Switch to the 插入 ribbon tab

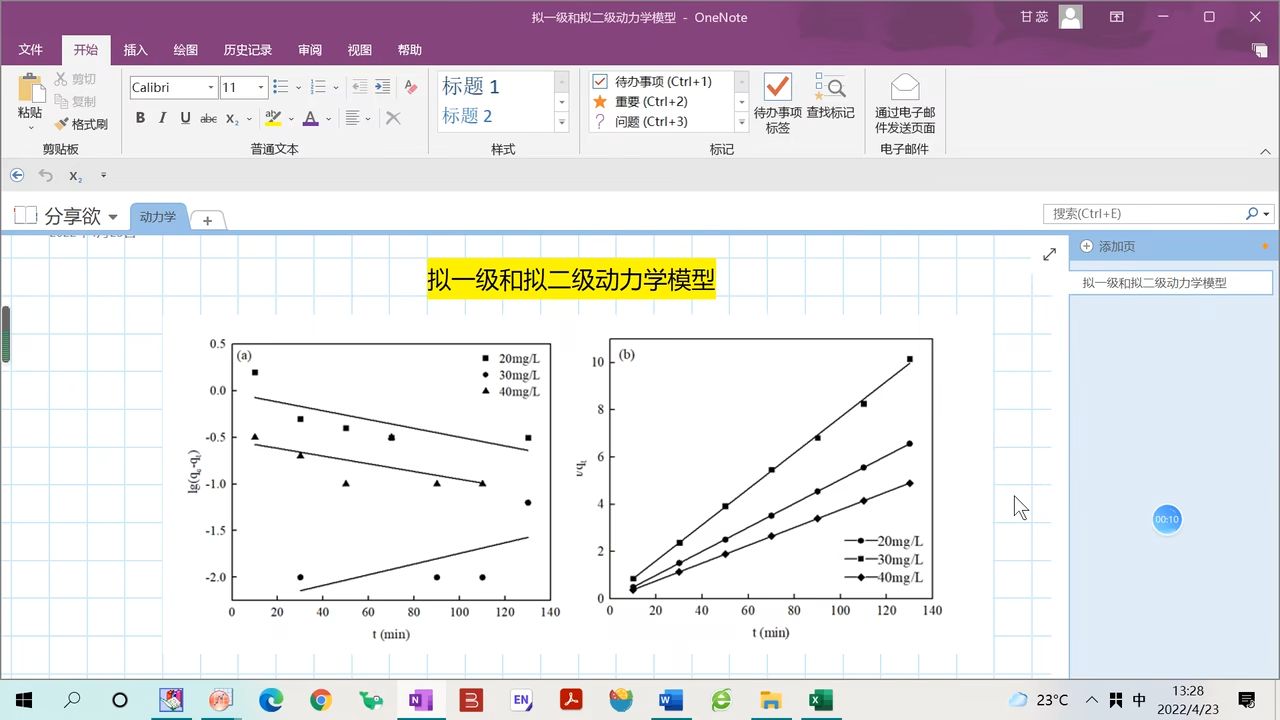pyautogui.click(x=135, y=50)
